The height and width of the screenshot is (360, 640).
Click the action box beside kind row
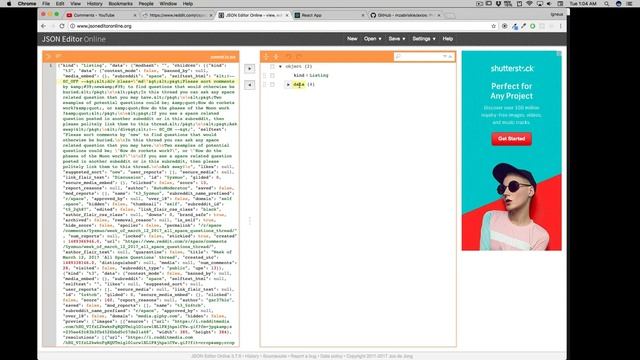[x=272, y=76]
